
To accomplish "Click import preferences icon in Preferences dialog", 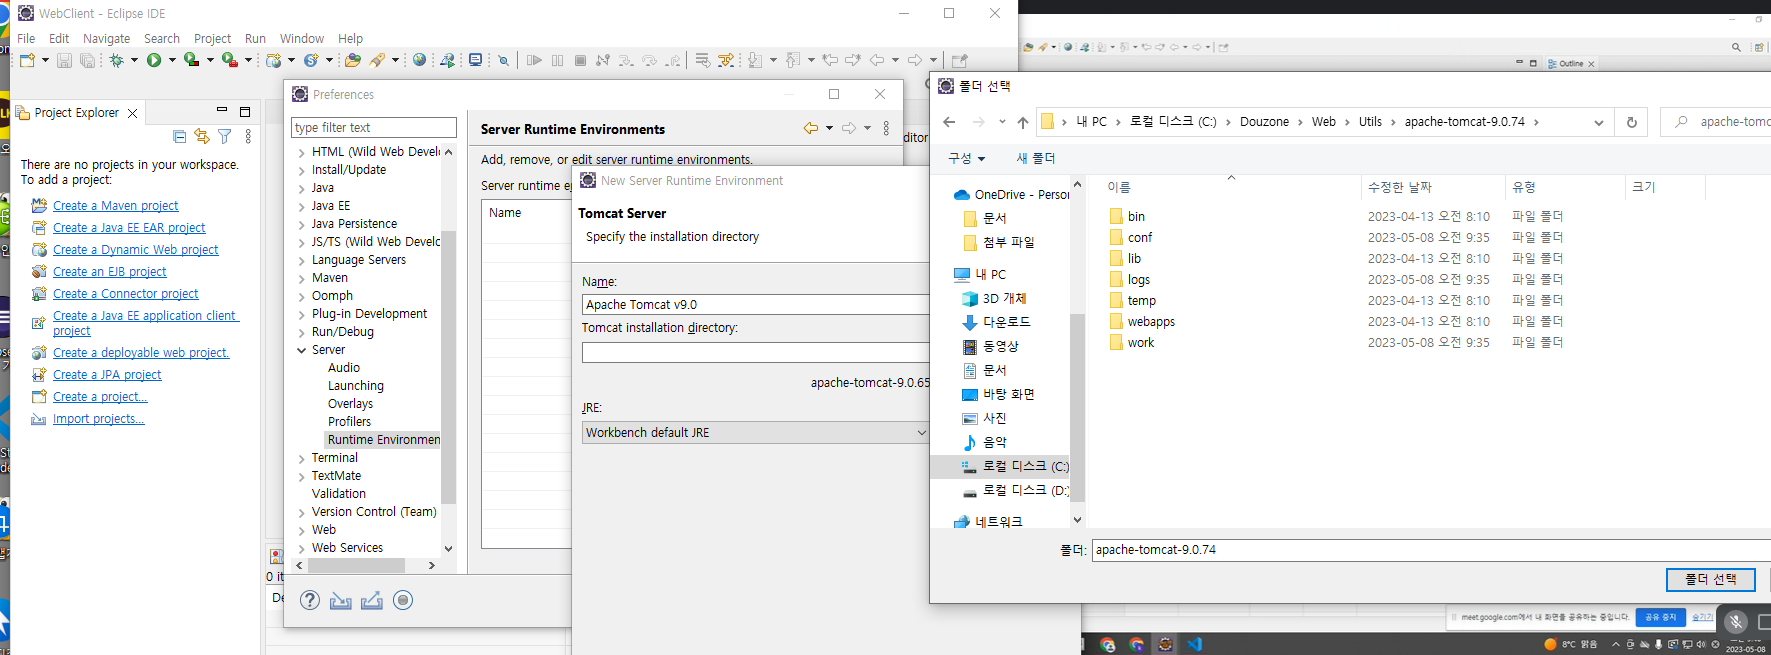I will 341,600.
